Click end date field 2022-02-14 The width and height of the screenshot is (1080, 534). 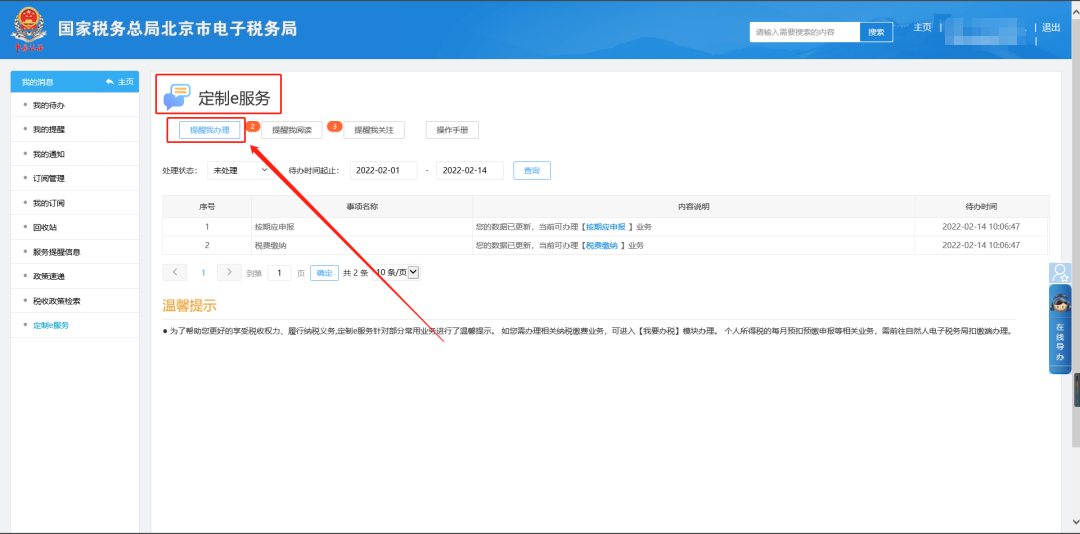(470, 170)
